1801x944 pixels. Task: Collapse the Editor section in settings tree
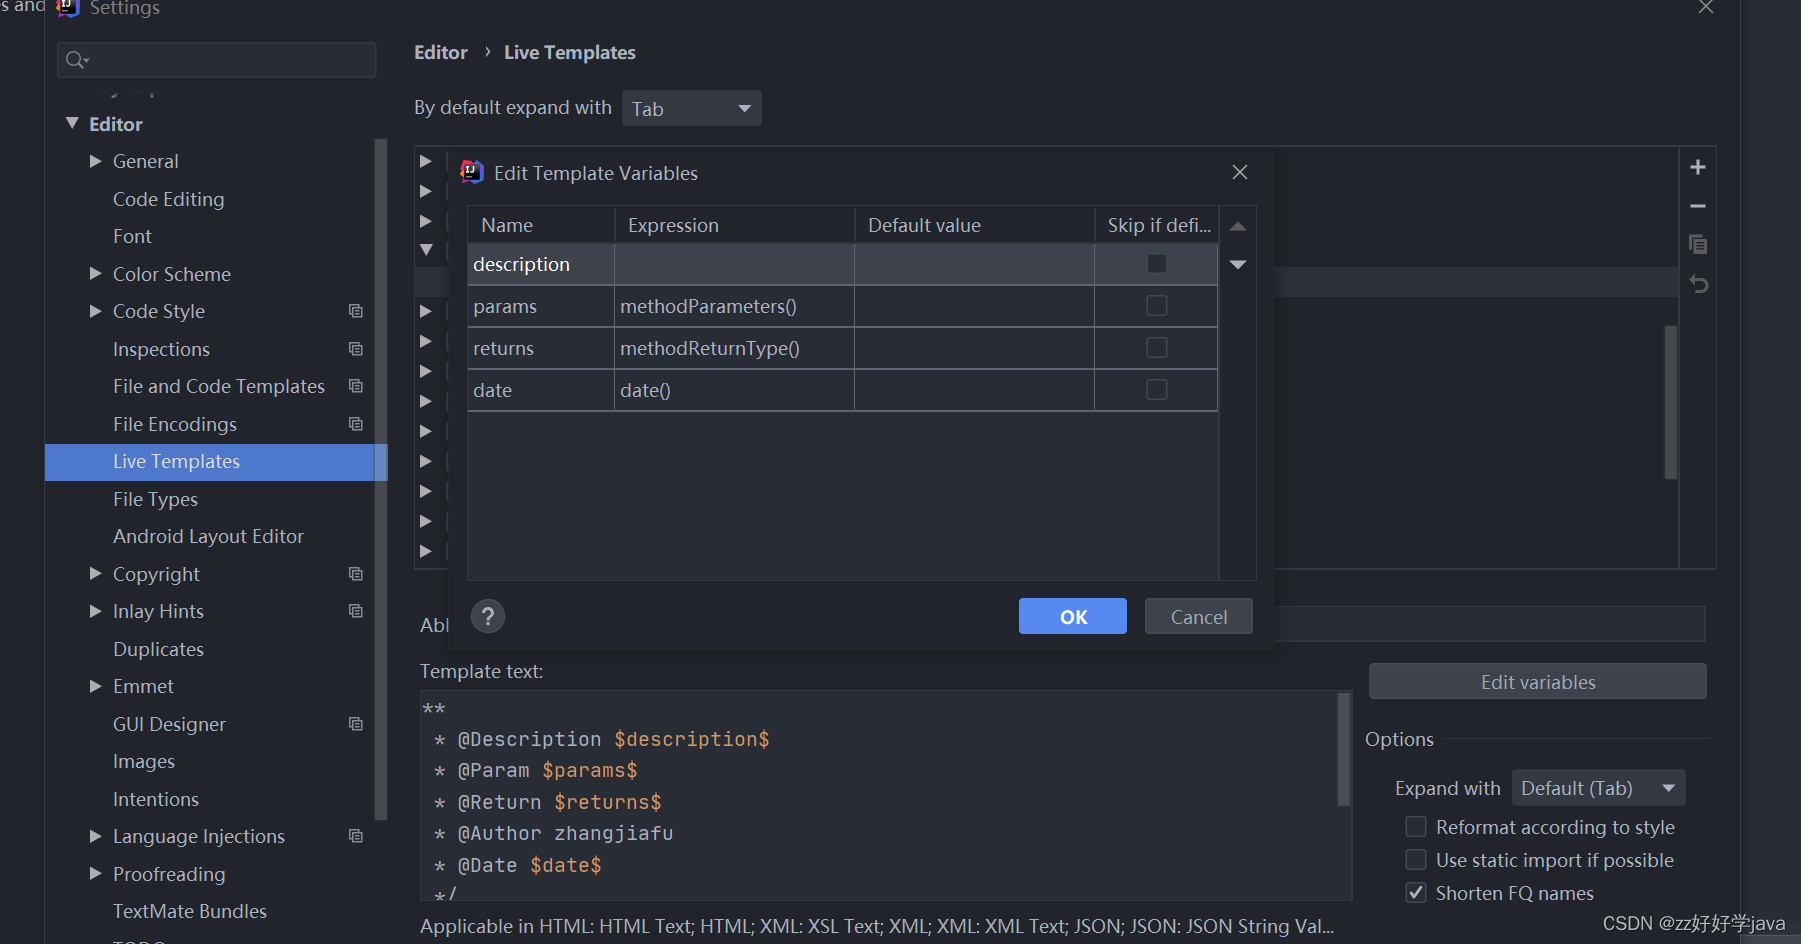(x=72, y=123)
